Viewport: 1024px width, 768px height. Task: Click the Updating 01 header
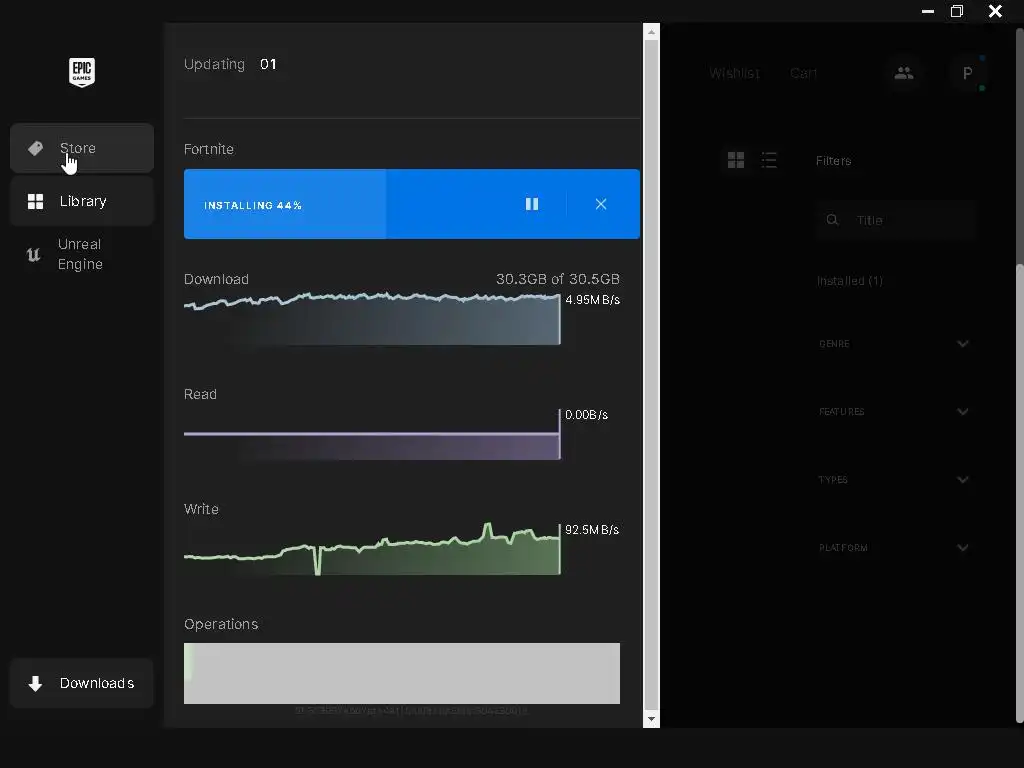click(230, 64)
